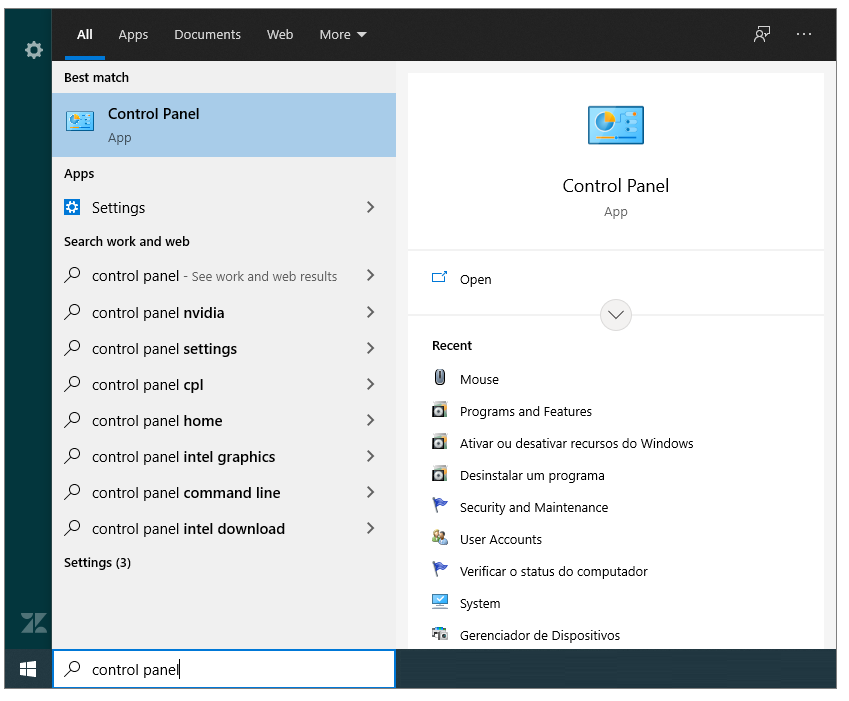Switch to the Apps tab
This screenshot has height=701, width=849.
(133, 35)
